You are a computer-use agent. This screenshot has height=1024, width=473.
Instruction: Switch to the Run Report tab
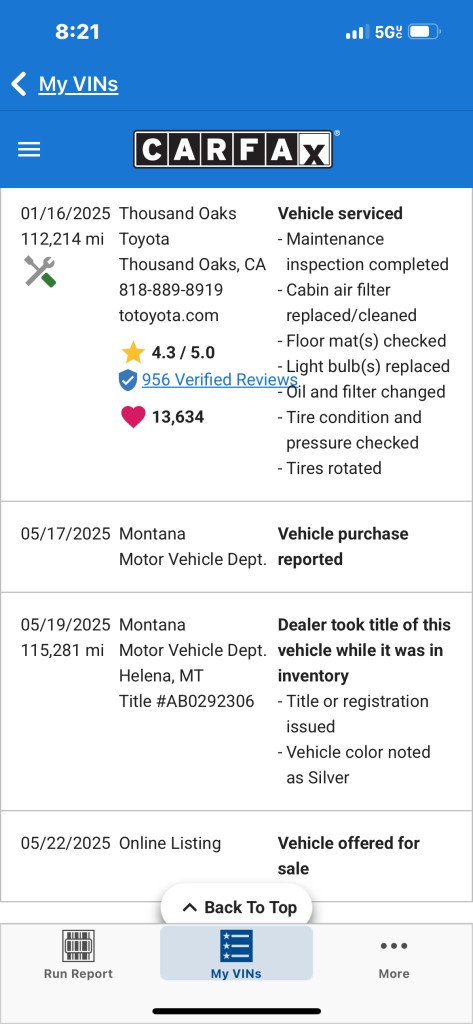tap(78, 953)
